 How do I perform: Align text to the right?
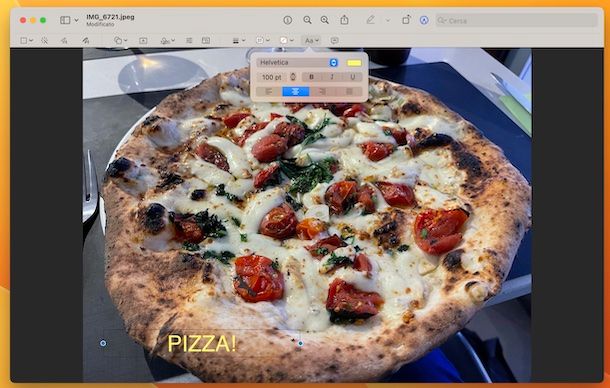(x=323, y=91)
